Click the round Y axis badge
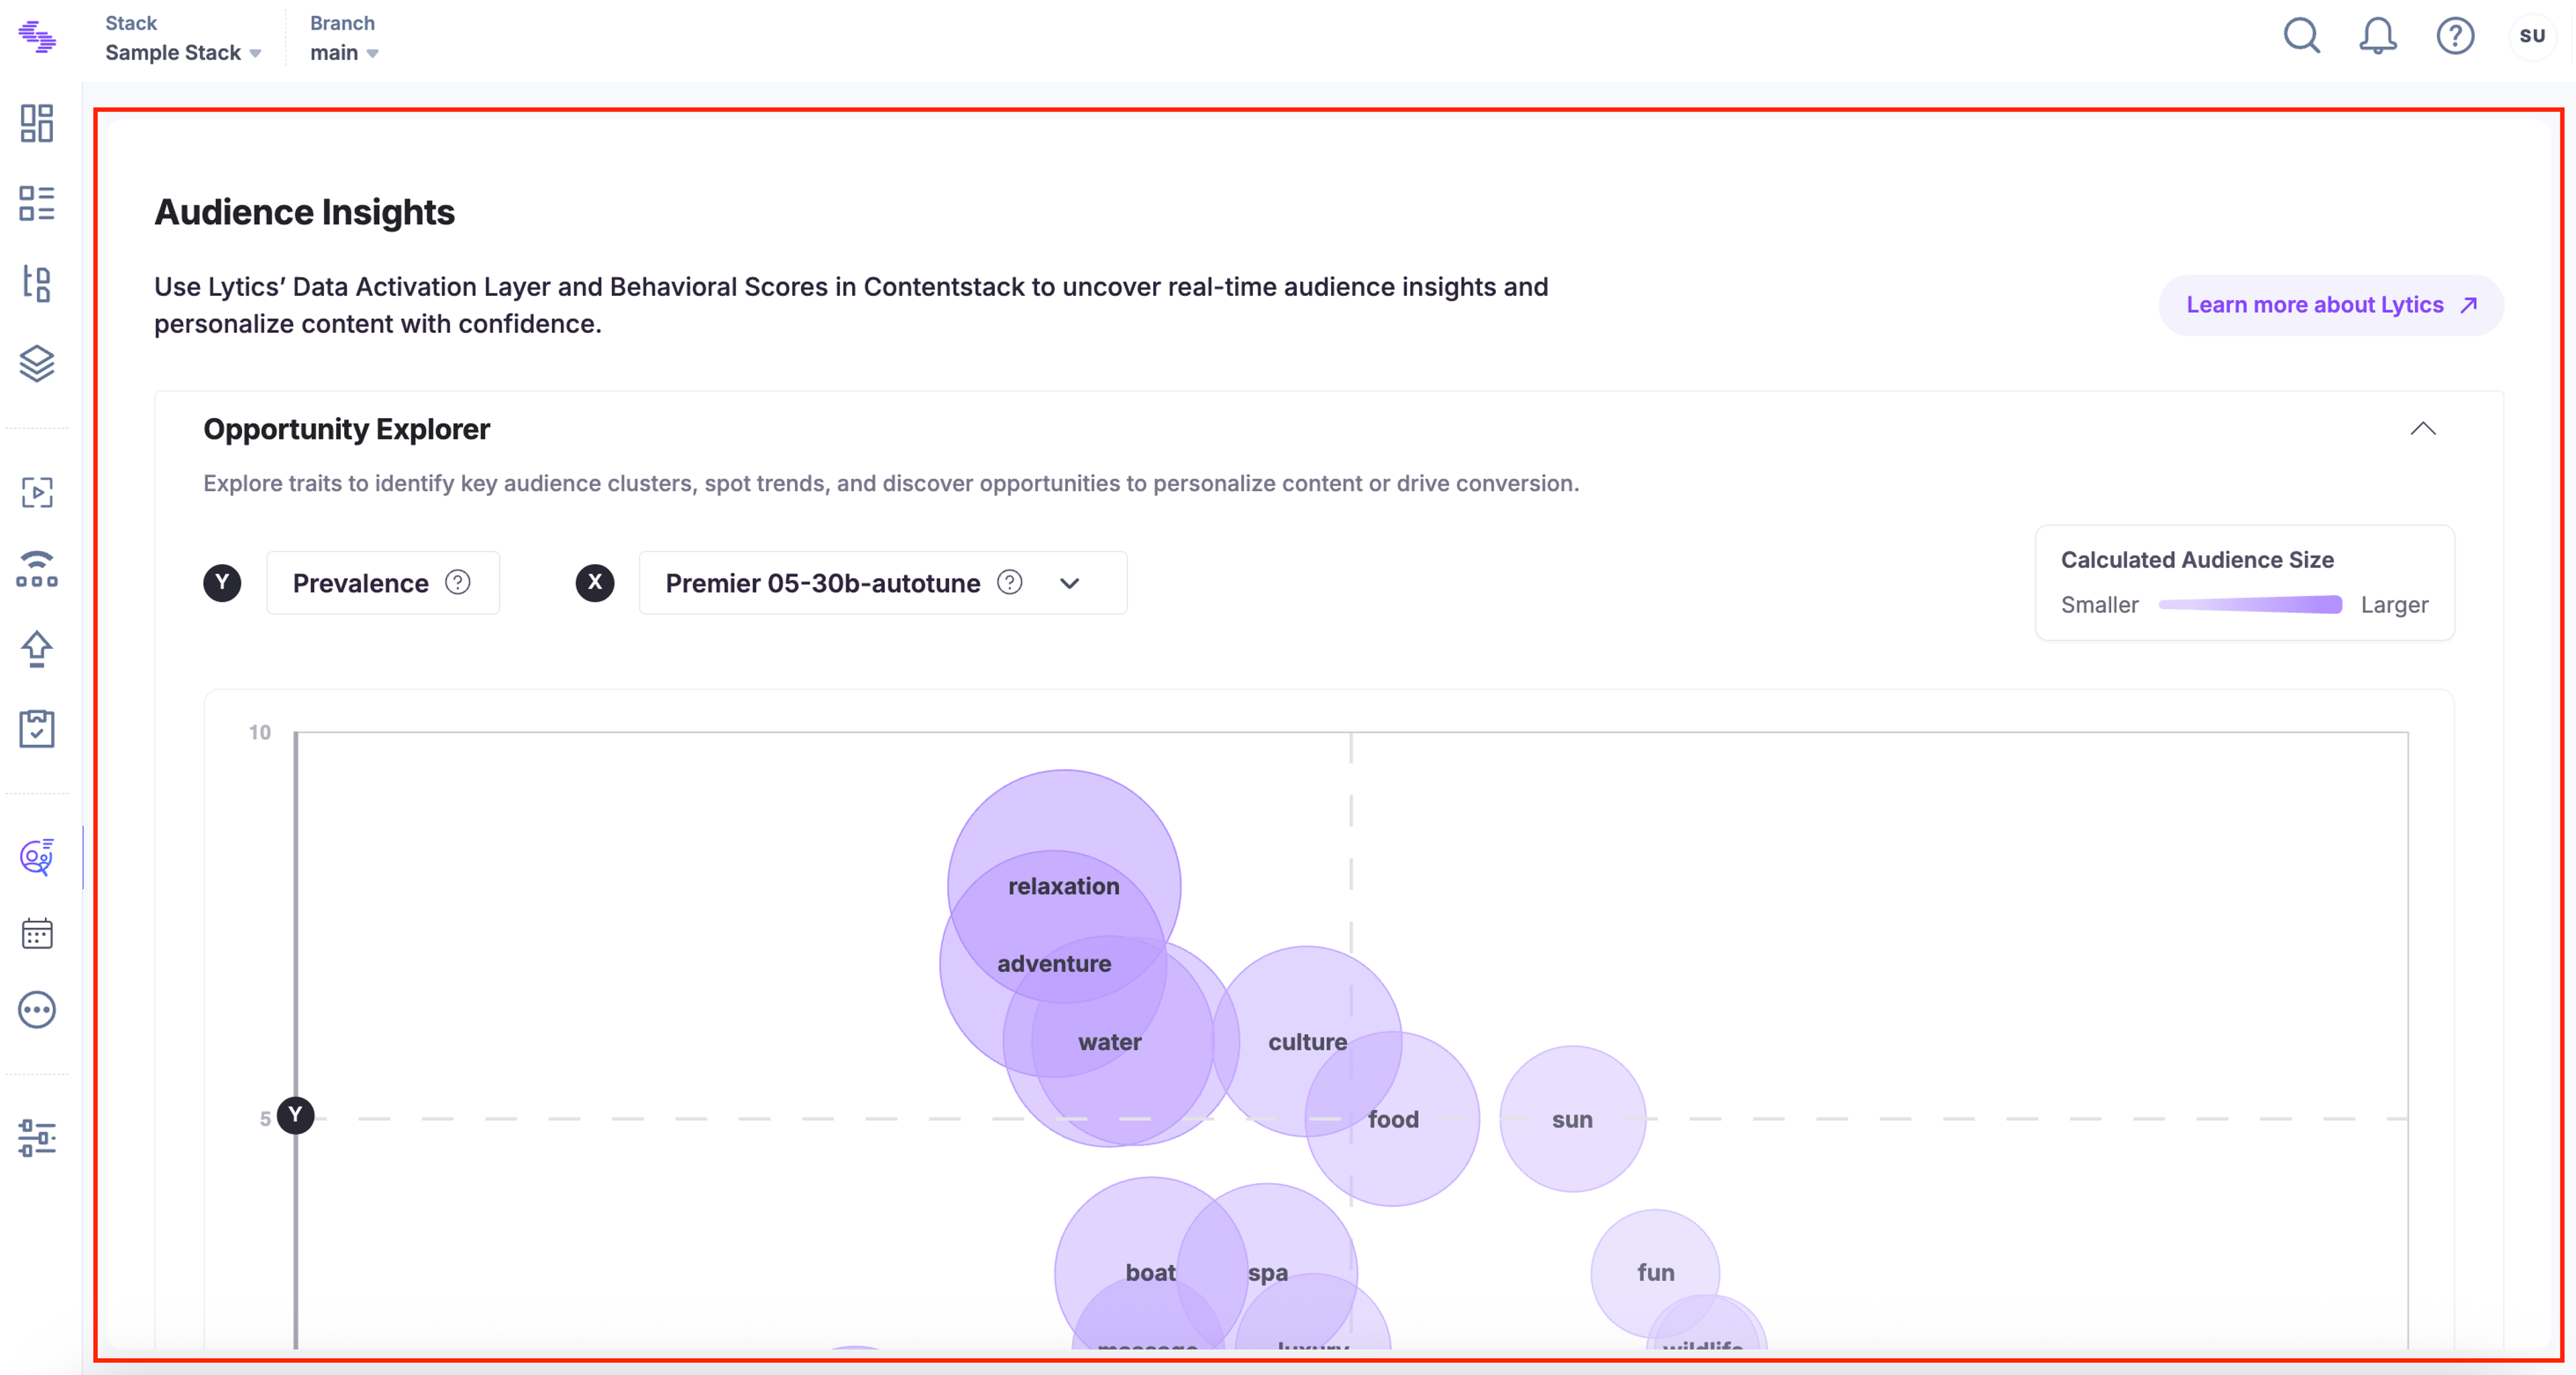Screen dimensions: 2576x1375 pos(222,583)
